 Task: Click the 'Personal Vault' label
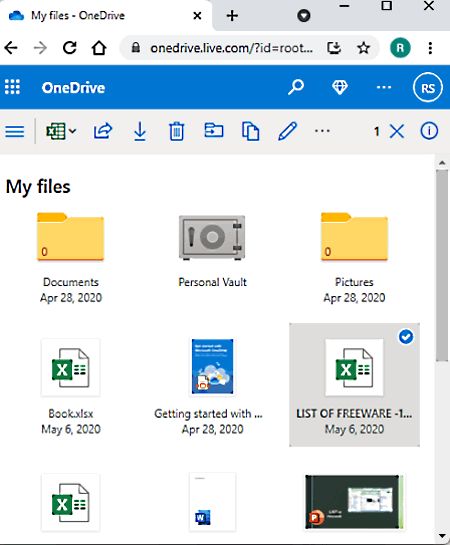click(x=212, y=282)
